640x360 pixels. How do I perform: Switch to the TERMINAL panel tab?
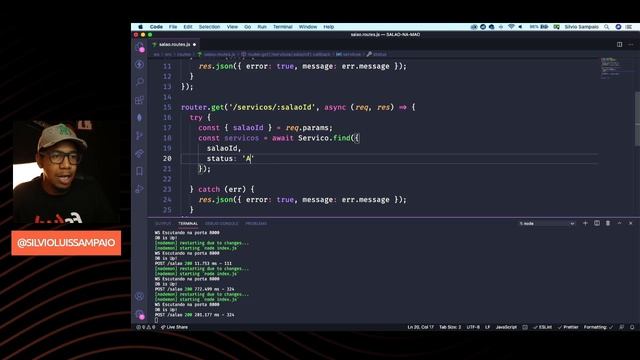tap(188, 224)
